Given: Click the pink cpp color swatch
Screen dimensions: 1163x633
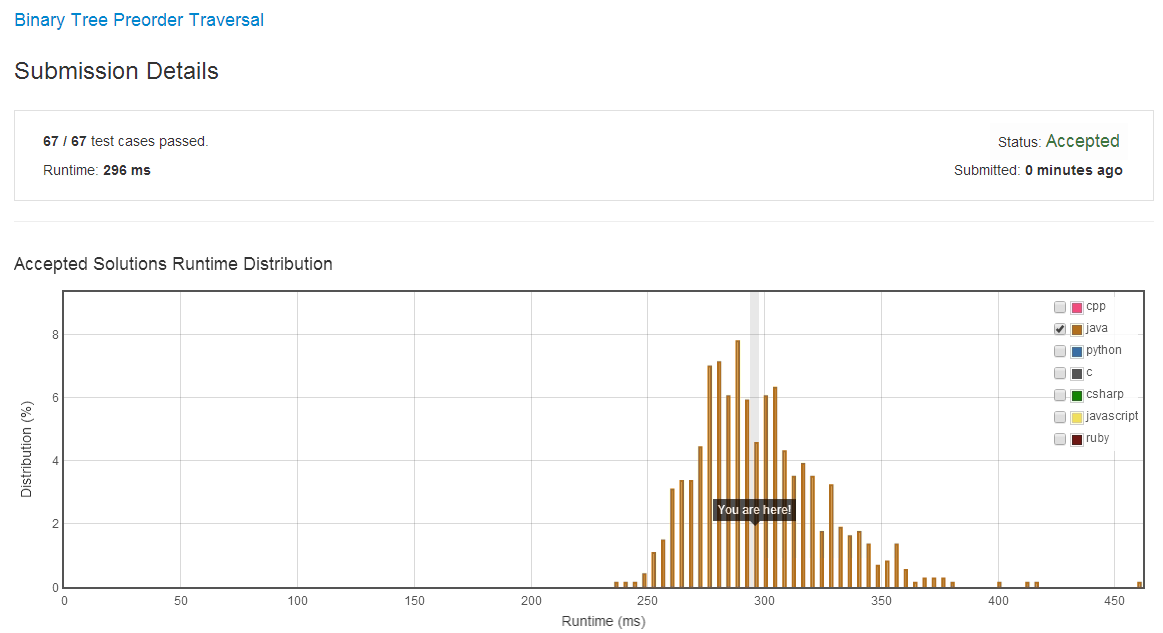Looking at the screenshot, I should coord(1077,307).
